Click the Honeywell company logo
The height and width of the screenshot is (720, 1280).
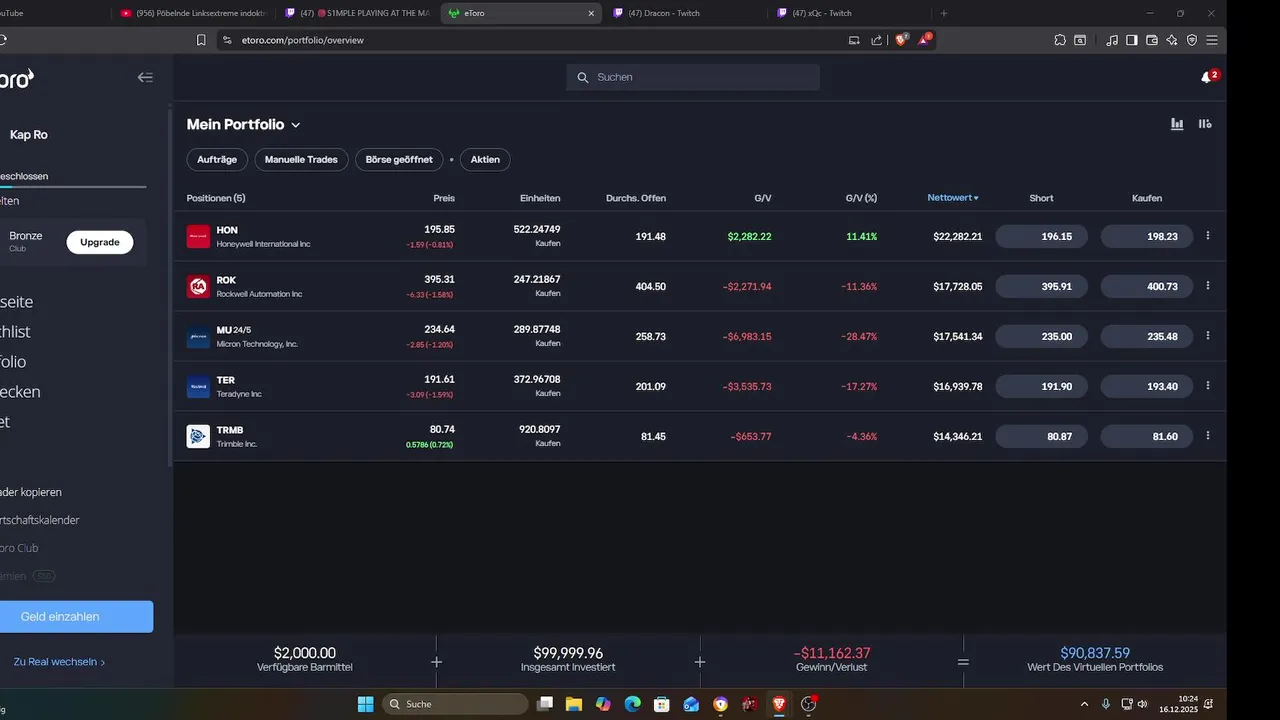198,237
